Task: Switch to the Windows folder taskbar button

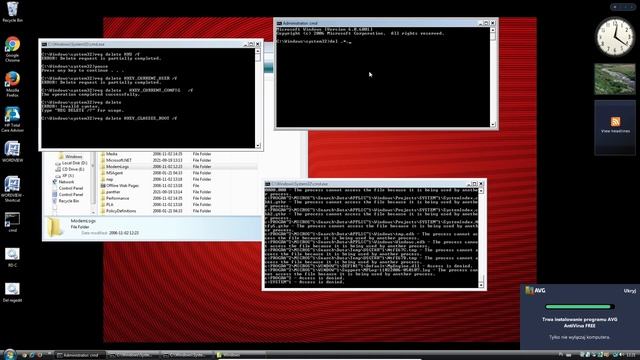Action: coord(239,356)
